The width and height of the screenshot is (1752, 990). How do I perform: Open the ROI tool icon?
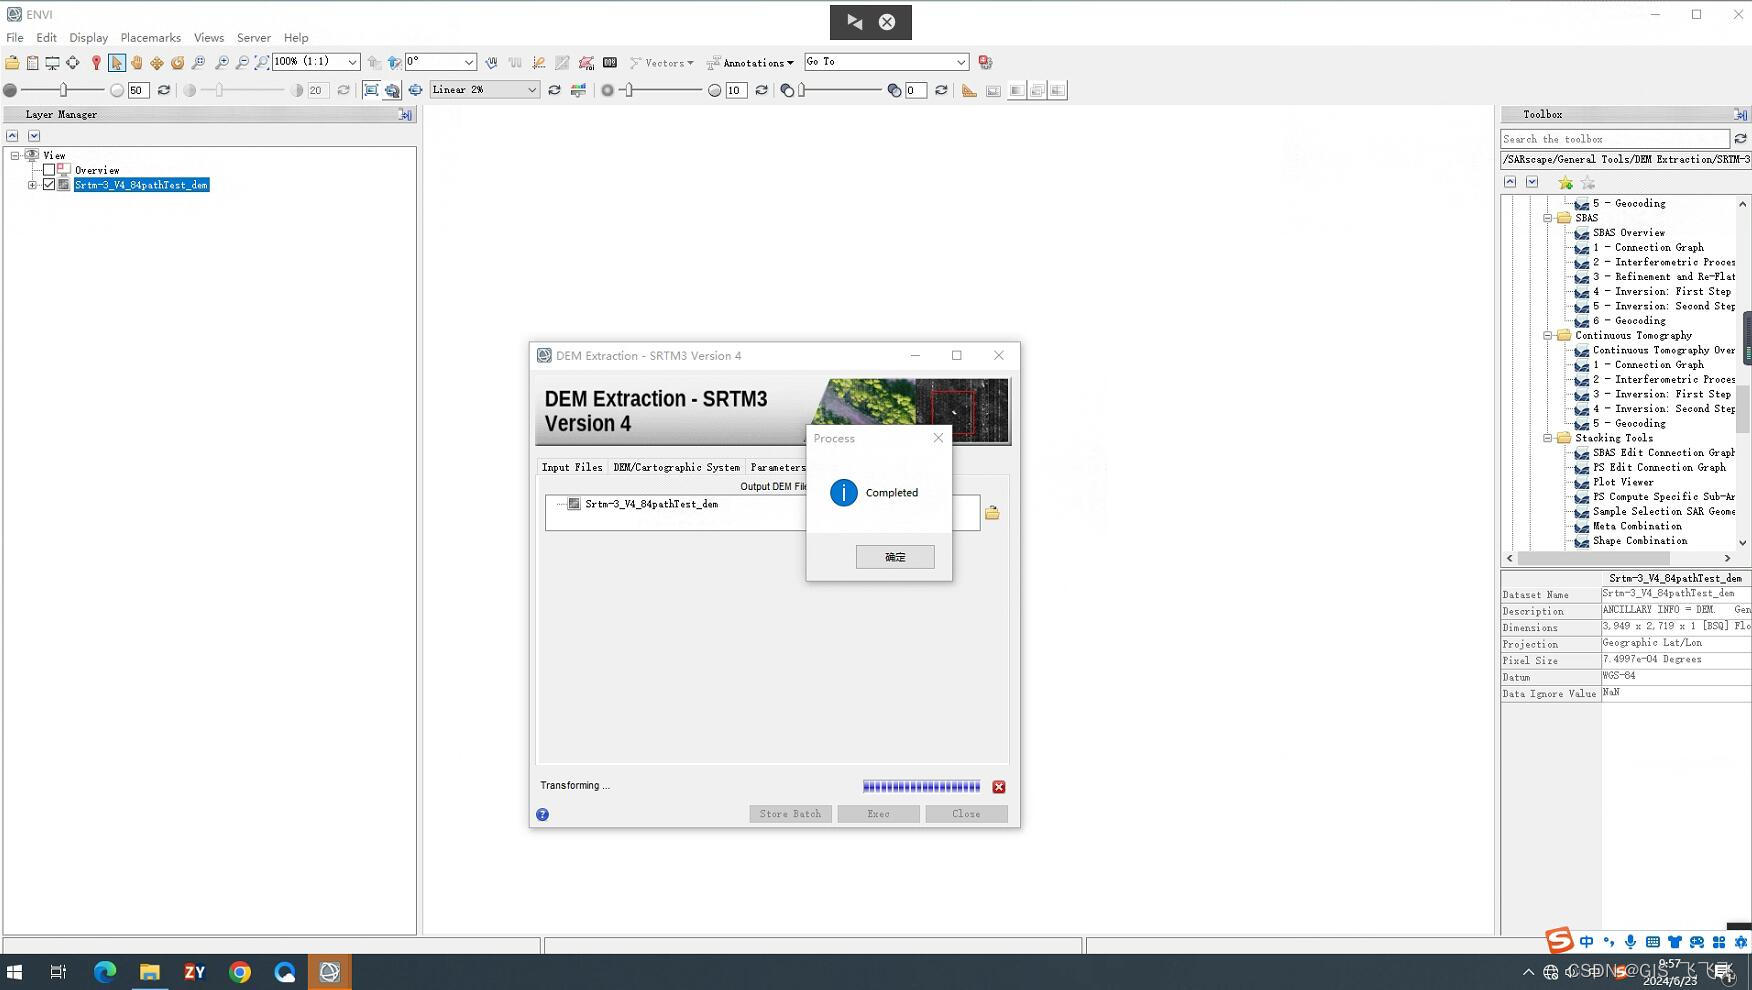pos(585,62)
